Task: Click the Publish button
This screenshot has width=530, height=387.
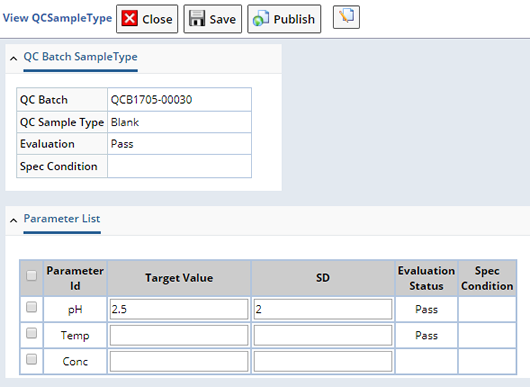Action: [x=284, y=19]
